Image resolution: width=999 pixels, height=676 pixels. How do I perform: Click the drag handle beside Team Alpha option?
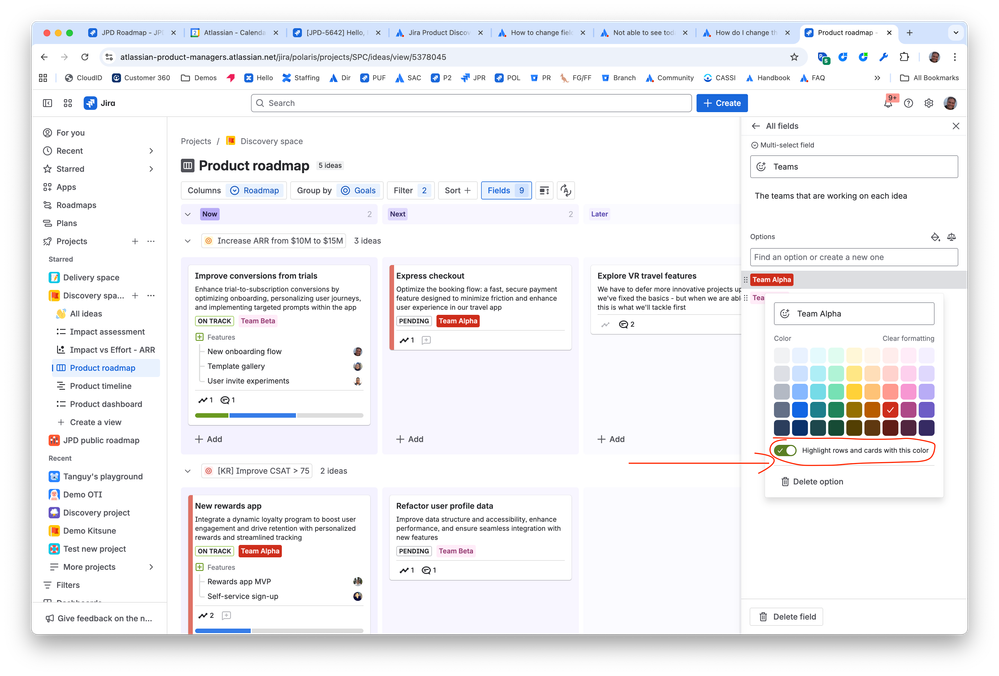[x=745, y=280]
